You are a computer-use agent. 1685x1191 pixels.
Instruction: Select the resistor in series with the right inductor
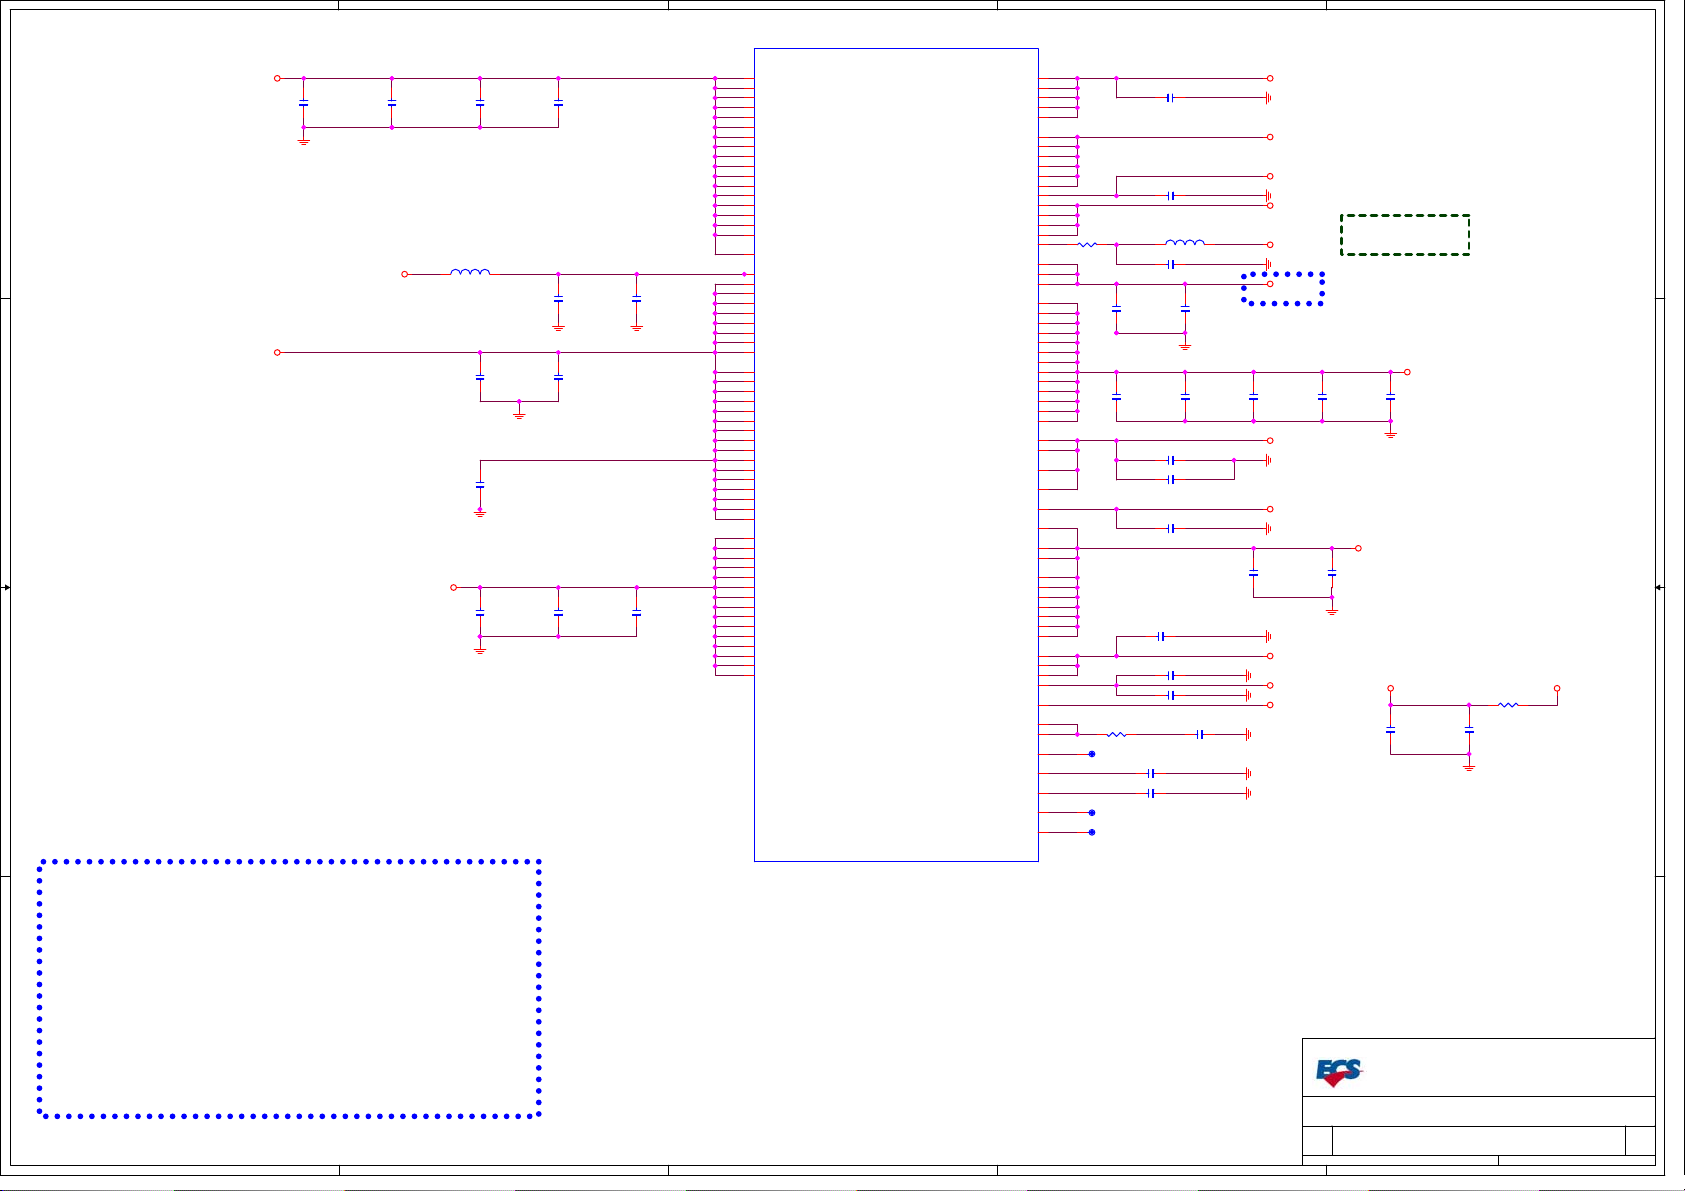click(1087, 244)
